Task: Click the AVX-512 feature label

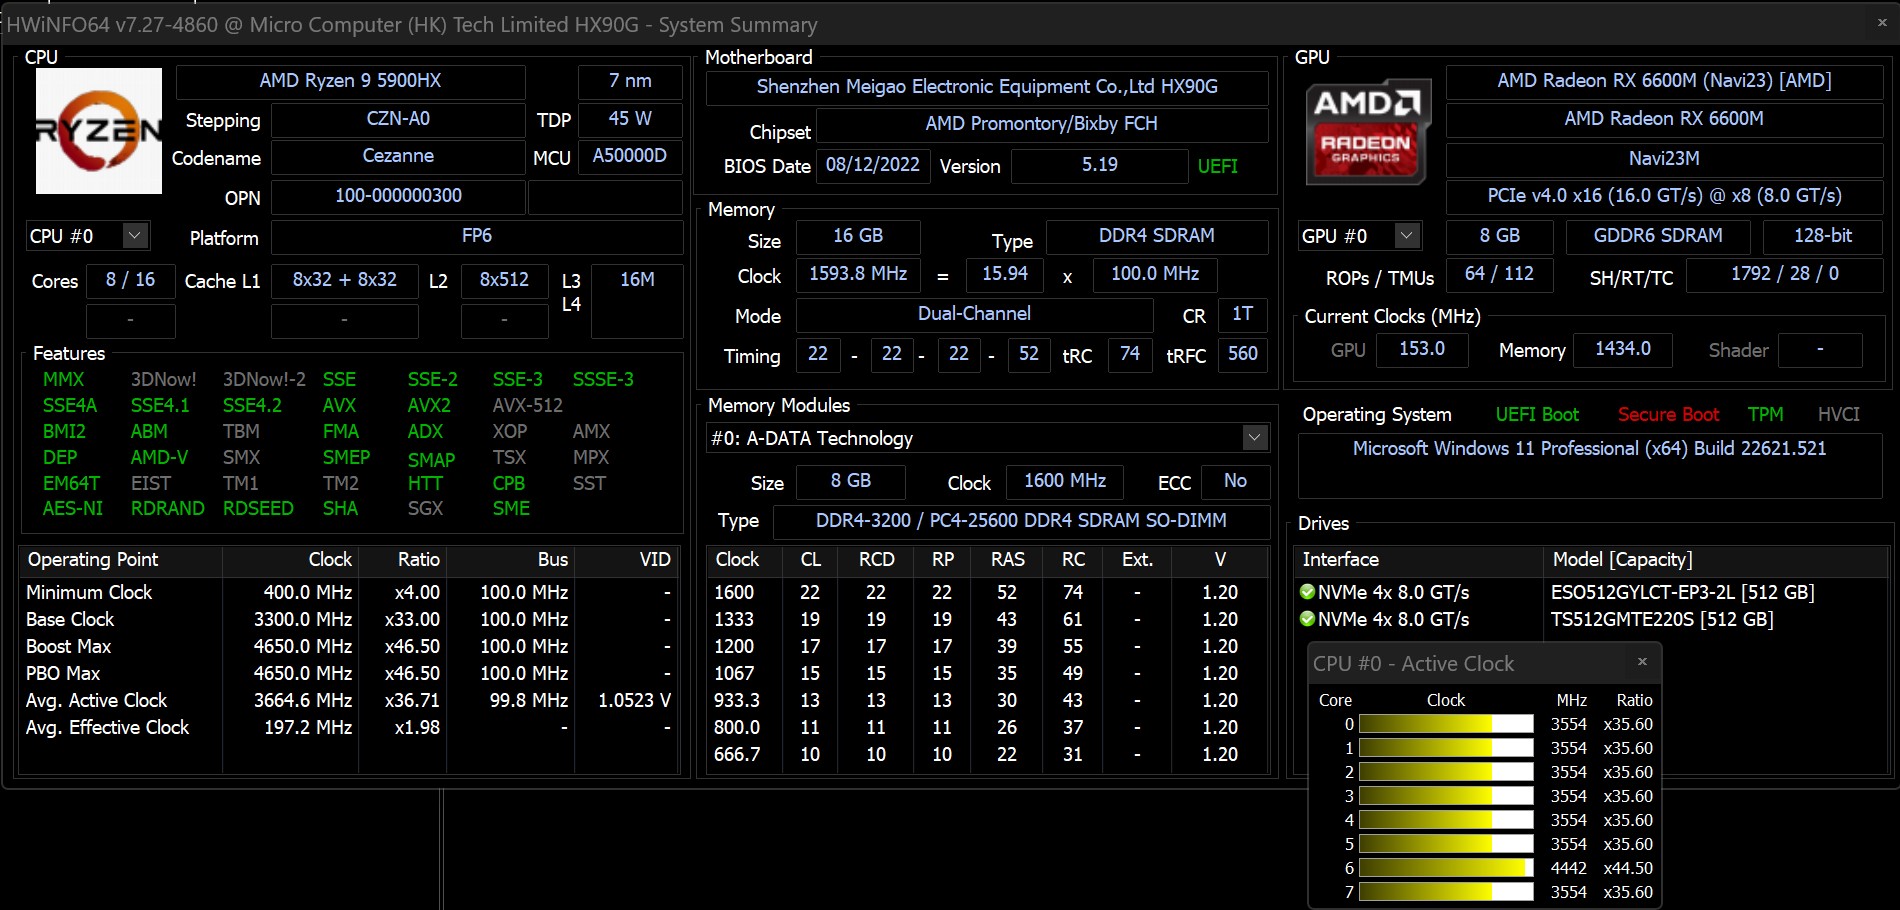Action: [x=528, y=406]
